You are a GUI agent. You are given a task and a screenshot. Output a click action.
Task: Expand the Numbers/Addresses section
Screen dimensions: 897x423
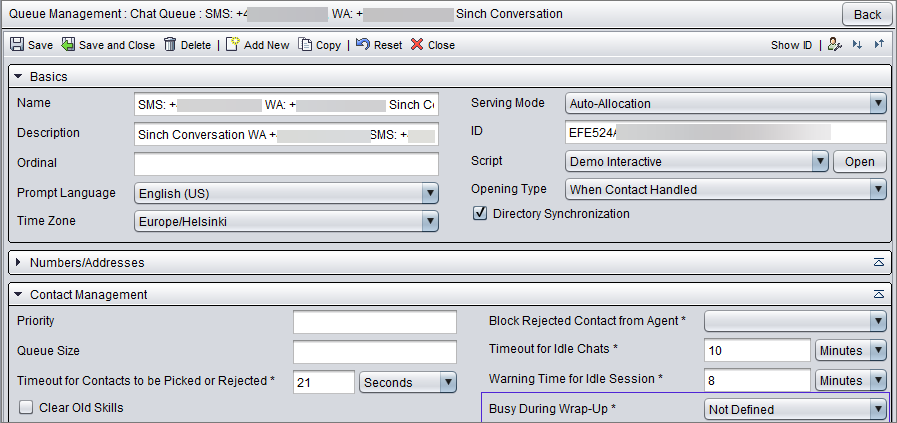(x=18, y=263)
